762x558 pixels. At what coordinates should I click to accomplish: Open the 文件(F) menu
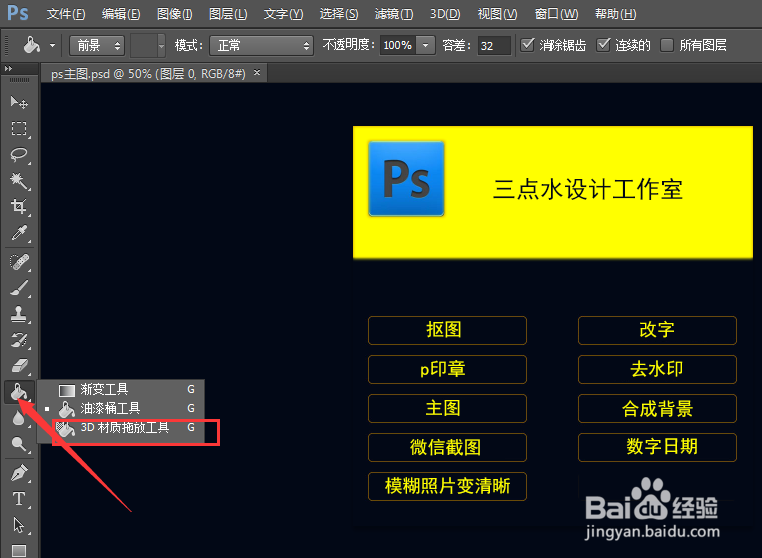tap(66, 14)
